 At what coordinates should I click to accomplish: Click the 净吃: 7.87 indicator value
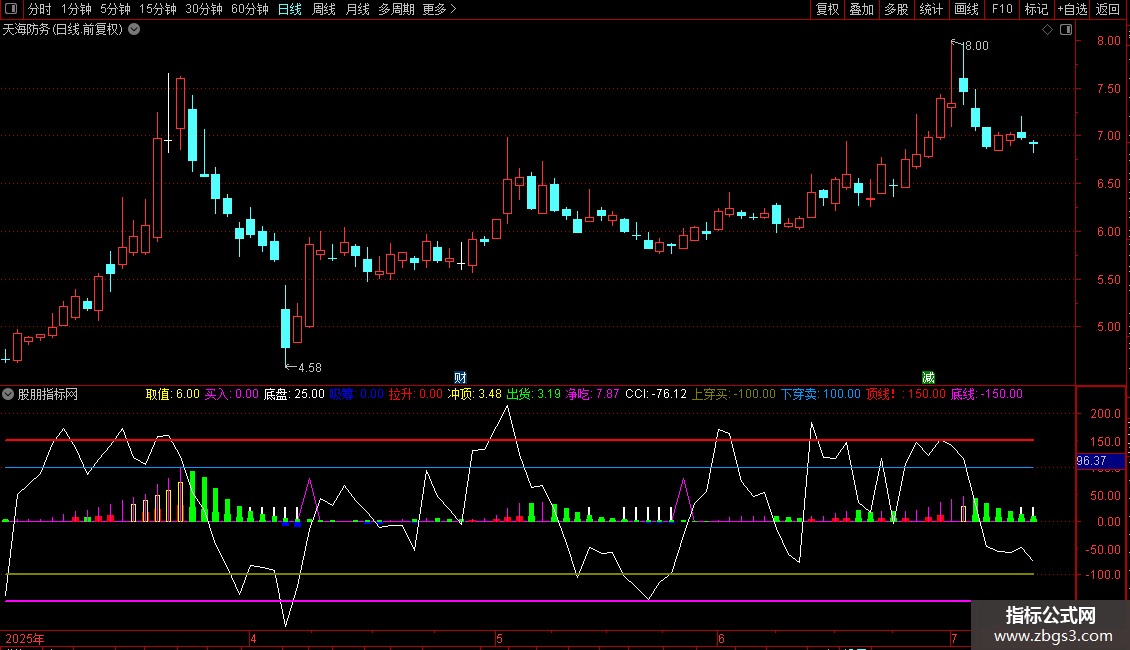[592, 394]
